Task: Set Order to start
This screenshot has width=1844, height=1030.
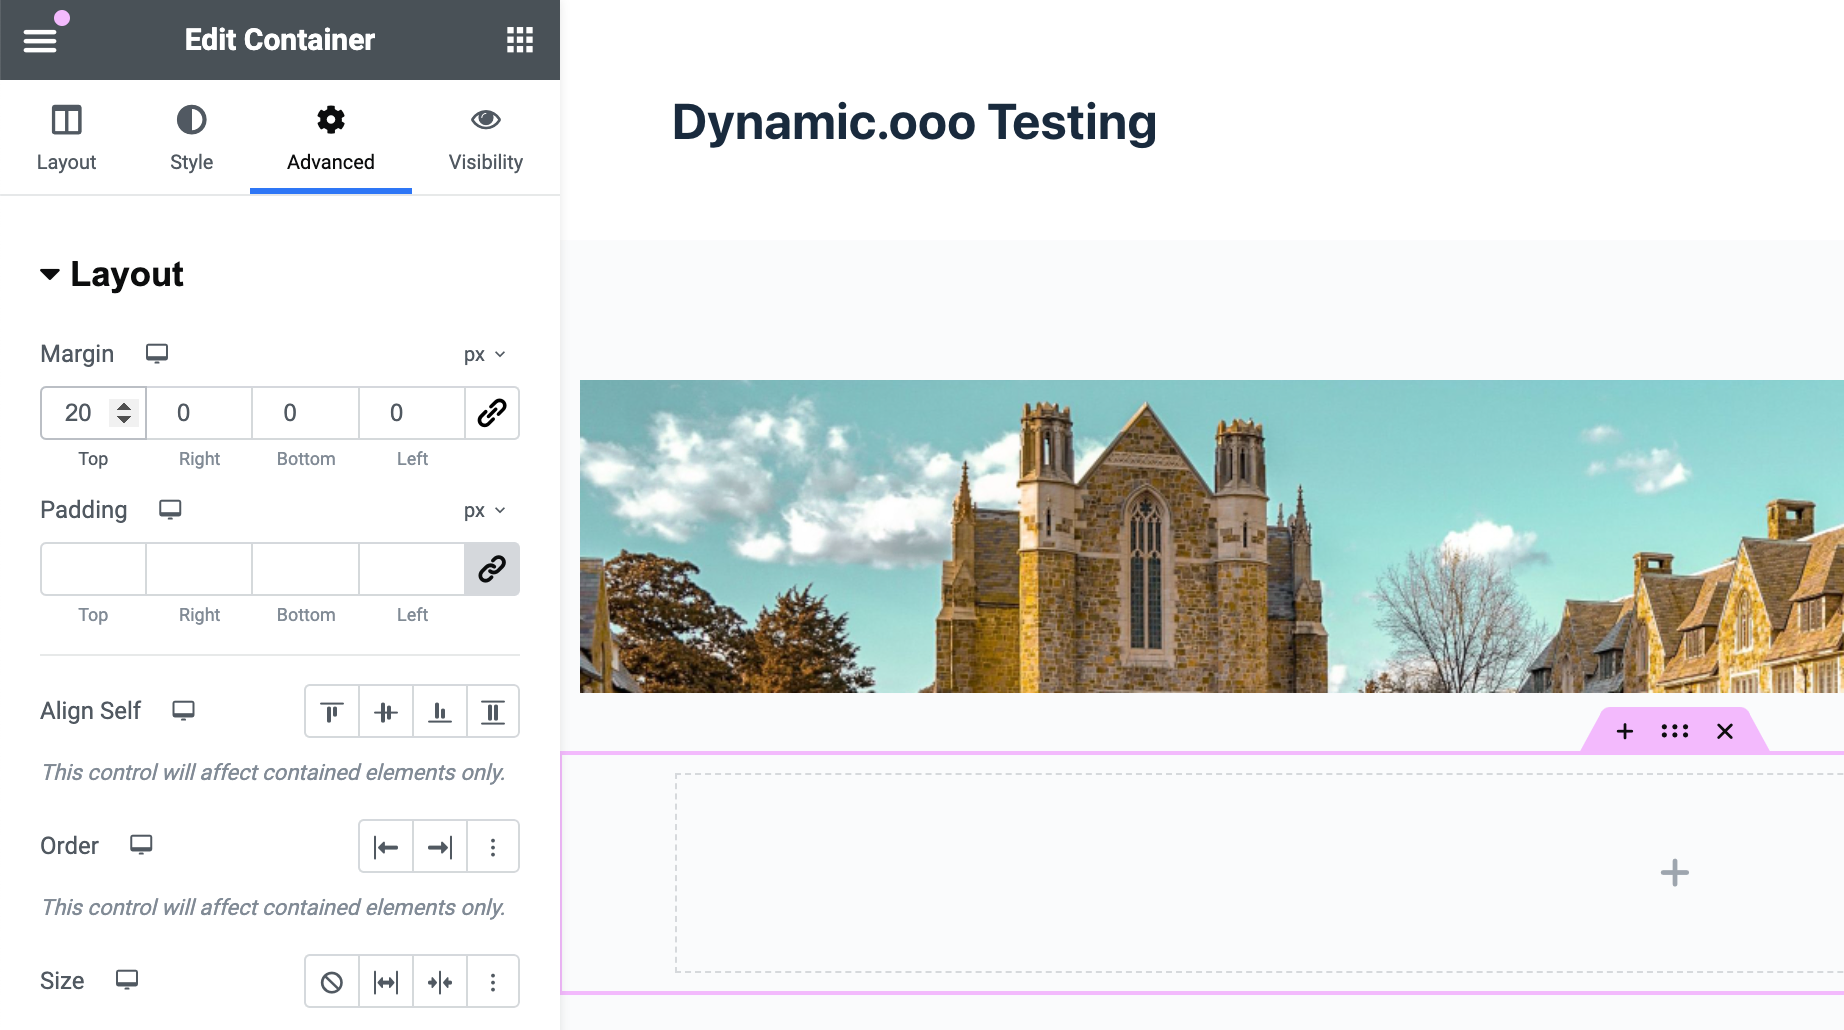Action: (x=386, y=847)
